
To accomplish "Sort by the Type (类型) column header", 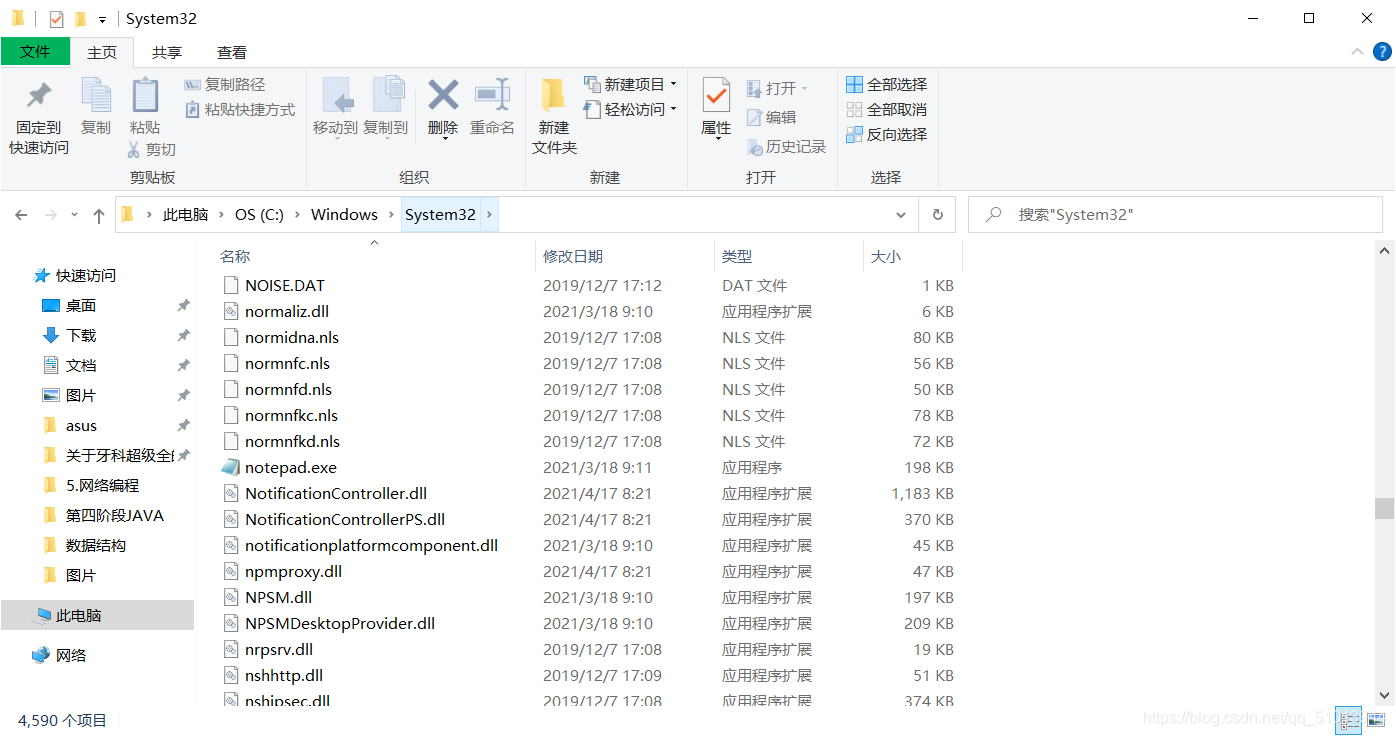I will [x=788, y=256].
